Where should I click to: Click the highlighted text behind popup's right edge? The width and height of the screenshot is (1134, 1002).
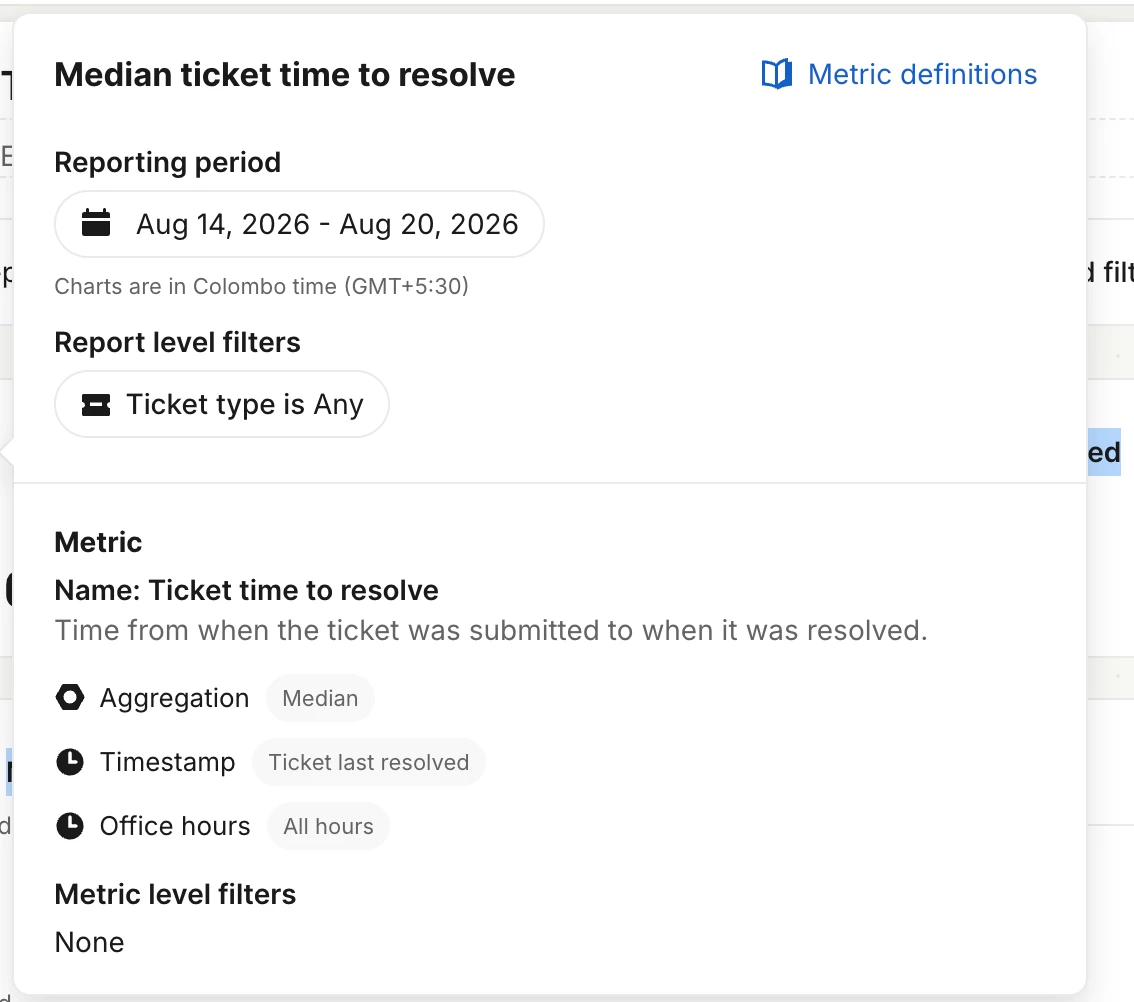pos(1104,452)
